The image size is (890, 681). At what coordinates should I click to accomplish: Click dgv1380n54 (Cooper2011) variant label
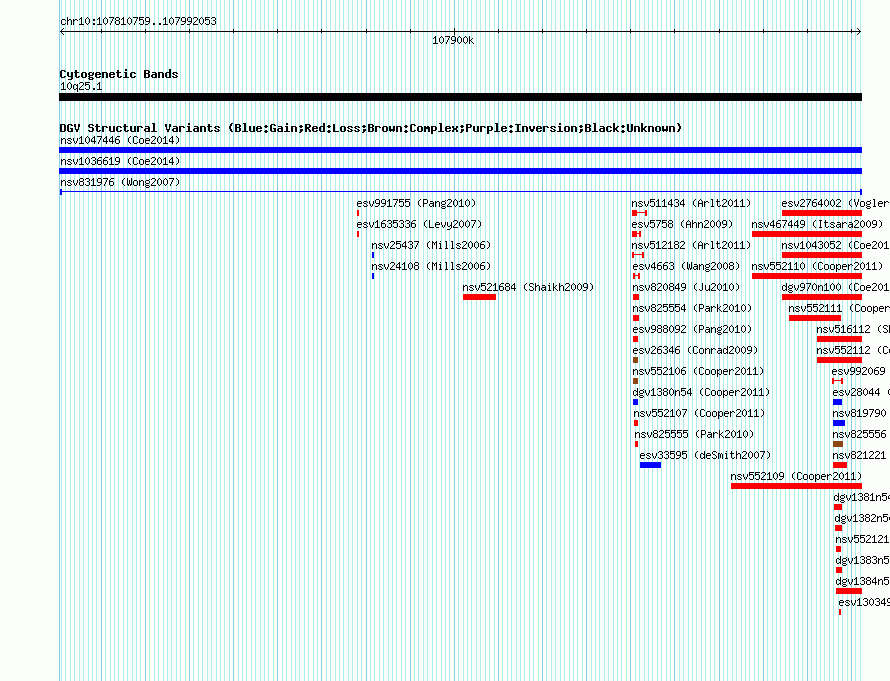click(701, 392)
